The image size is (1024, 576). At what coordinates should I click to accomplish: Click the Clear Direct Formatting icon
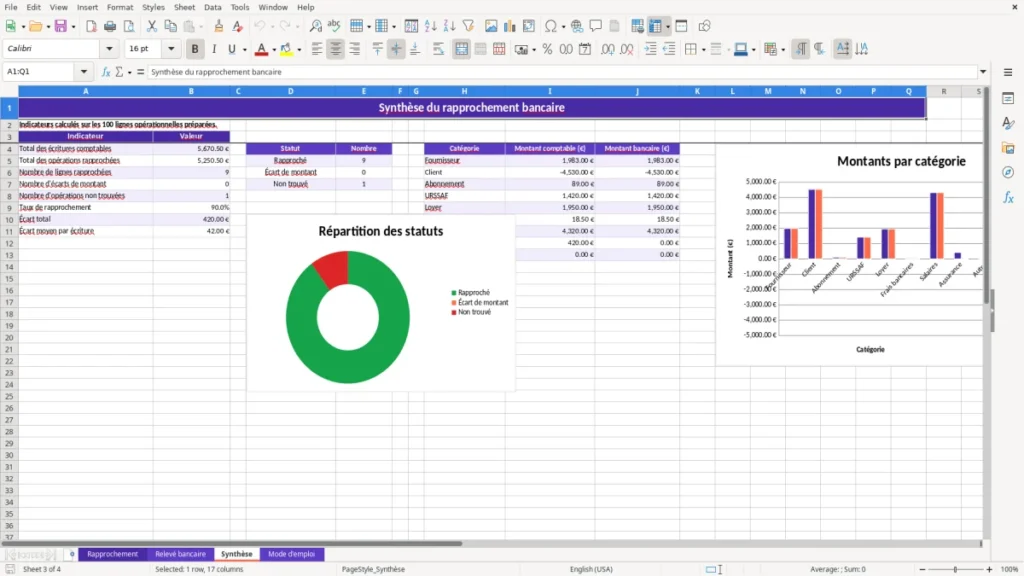[238, 26]
